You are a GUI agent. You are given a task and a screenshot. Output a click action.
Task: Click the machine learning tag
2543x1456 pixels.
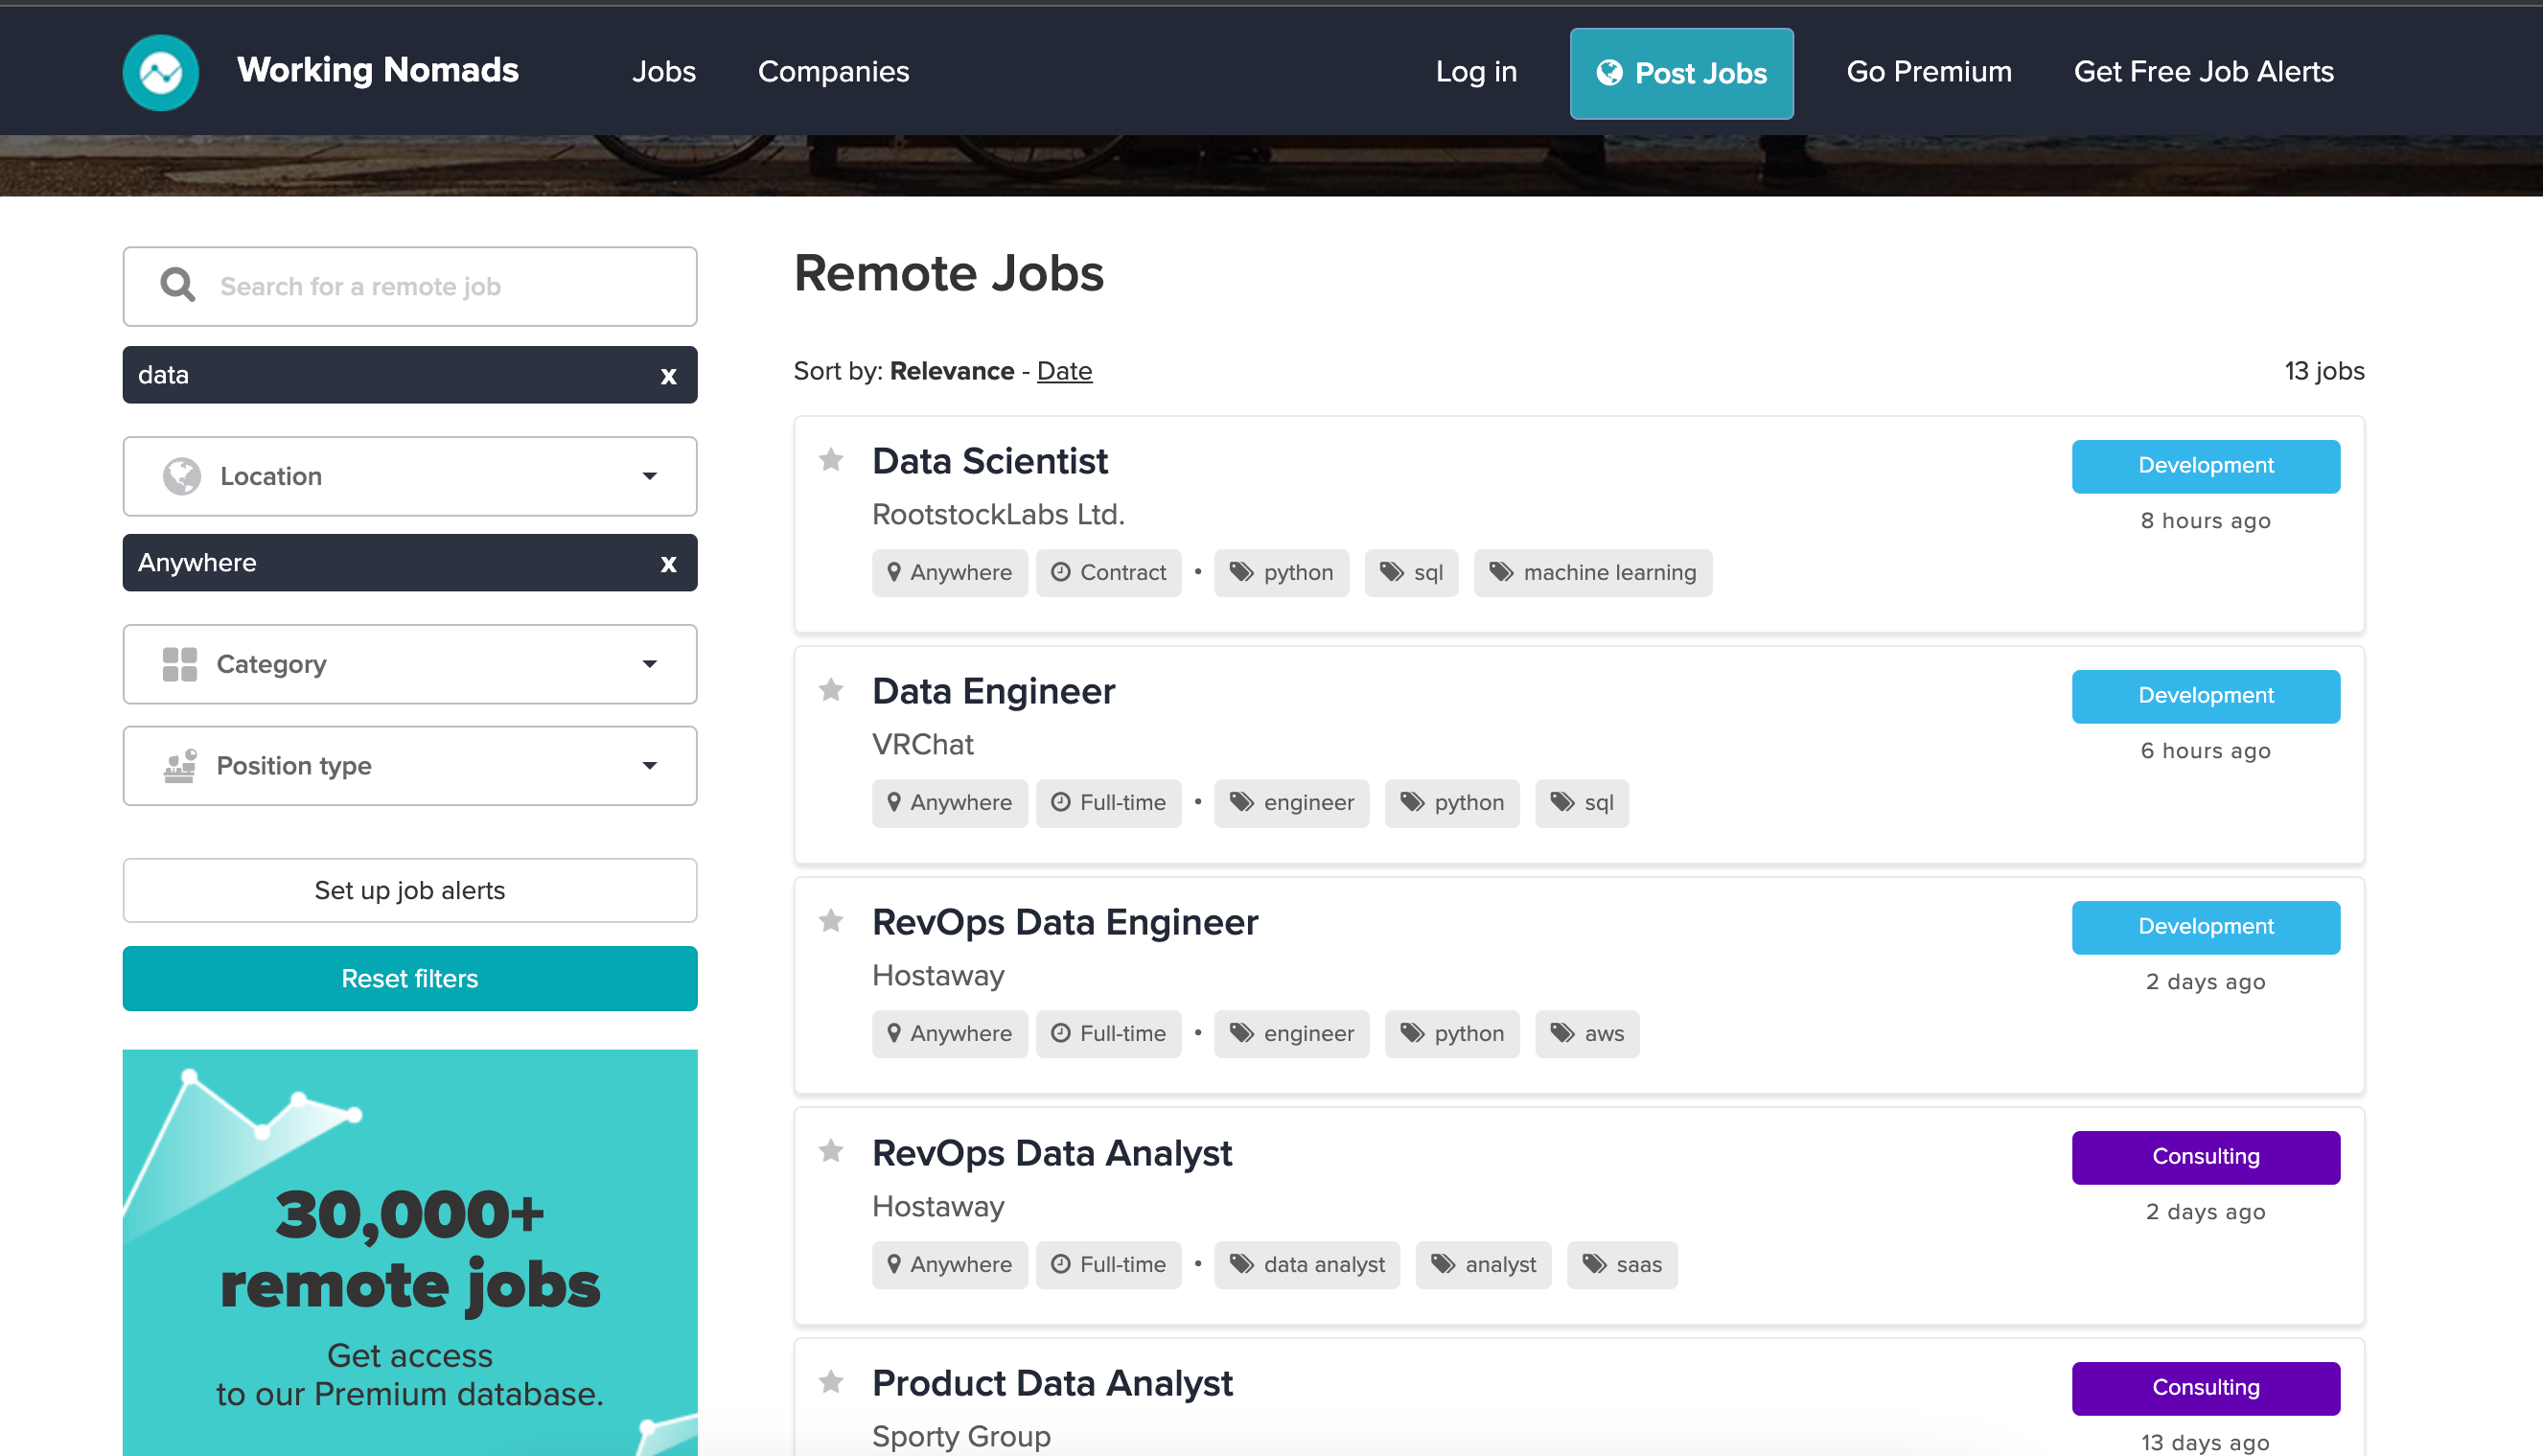[1592, 573]
